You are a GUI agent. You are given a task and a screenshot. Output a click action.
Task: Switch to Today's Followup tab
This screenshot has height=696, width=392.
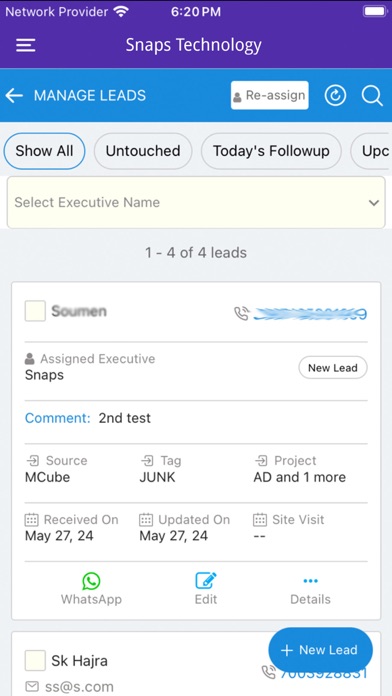(271, 151)
